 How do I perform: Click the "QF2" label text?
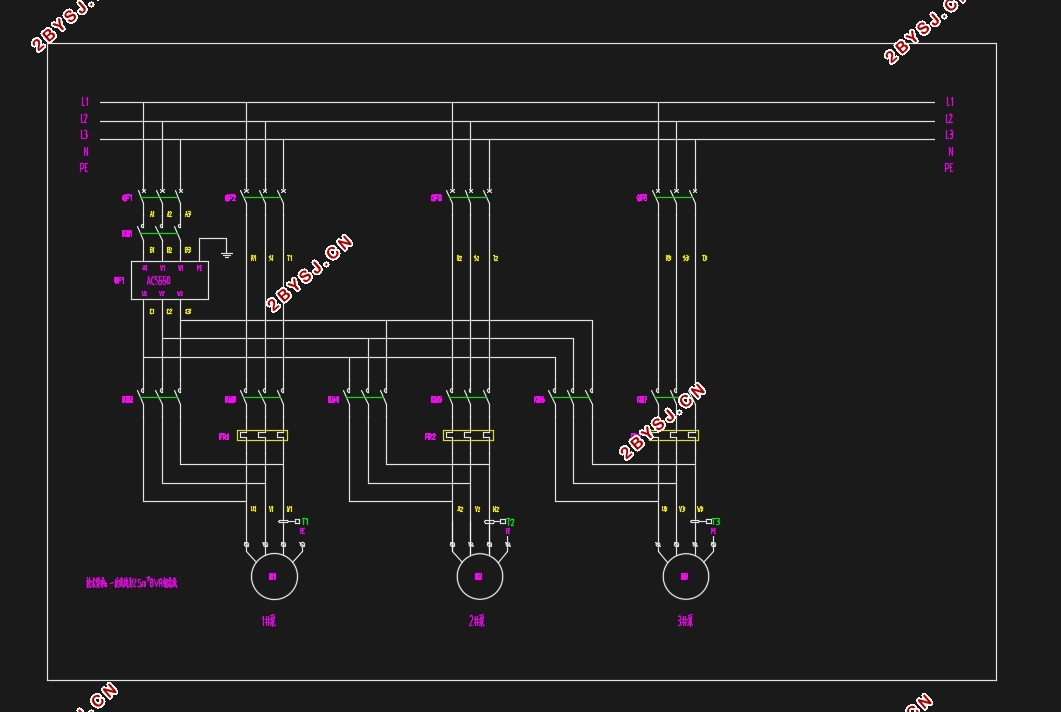click(231, 198)
